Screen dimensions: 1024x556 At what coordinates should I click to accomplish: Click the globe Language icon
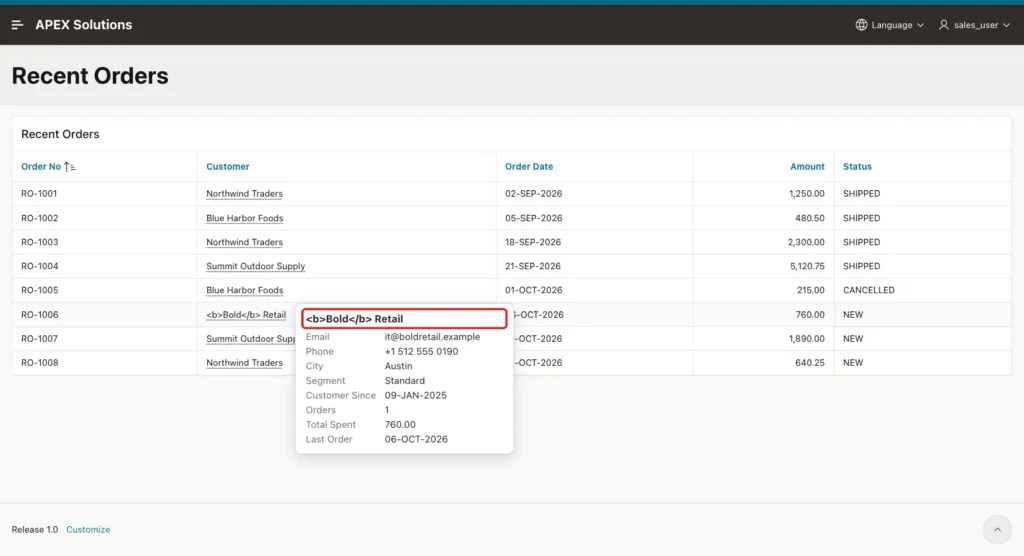[861, 25]
